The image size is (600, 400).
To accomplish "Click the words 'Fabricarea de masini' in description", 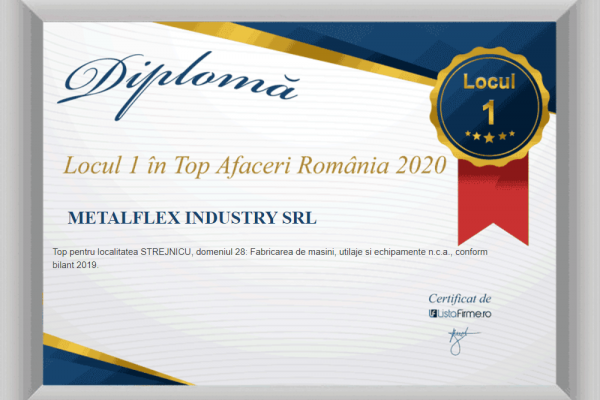I will point(314,252).
